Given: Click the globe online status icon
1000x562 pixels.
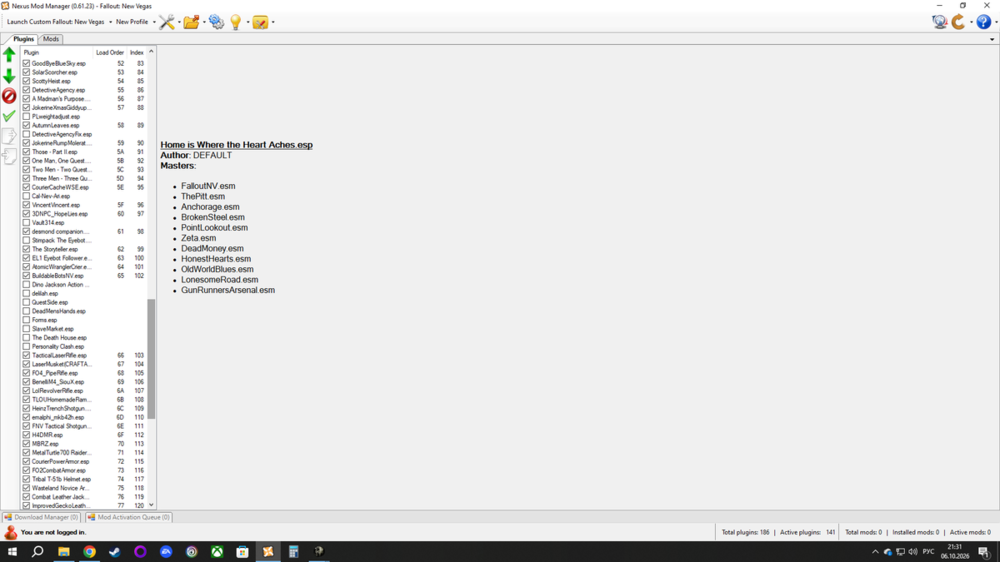Looking at the screenshot, I should (x=939, y=22).
